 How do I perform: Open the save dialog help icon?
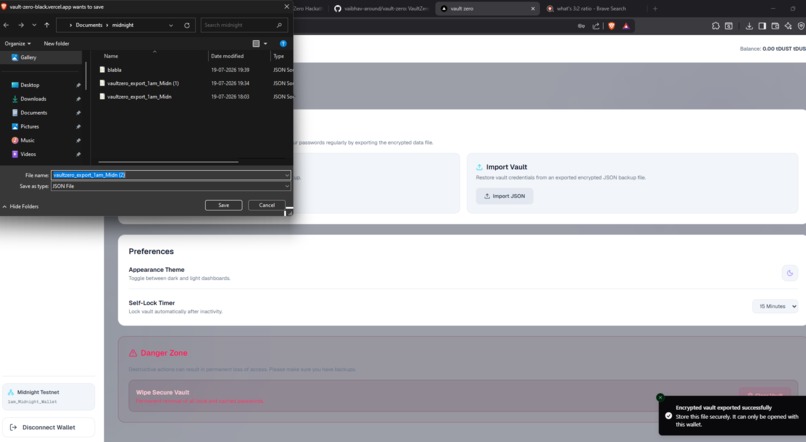click(x=283, y=44)
